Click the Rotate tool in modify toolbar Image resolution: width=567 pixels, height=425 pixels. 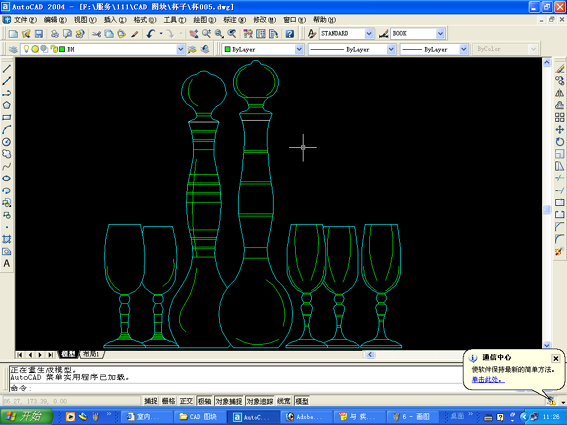tap(559, 142)
